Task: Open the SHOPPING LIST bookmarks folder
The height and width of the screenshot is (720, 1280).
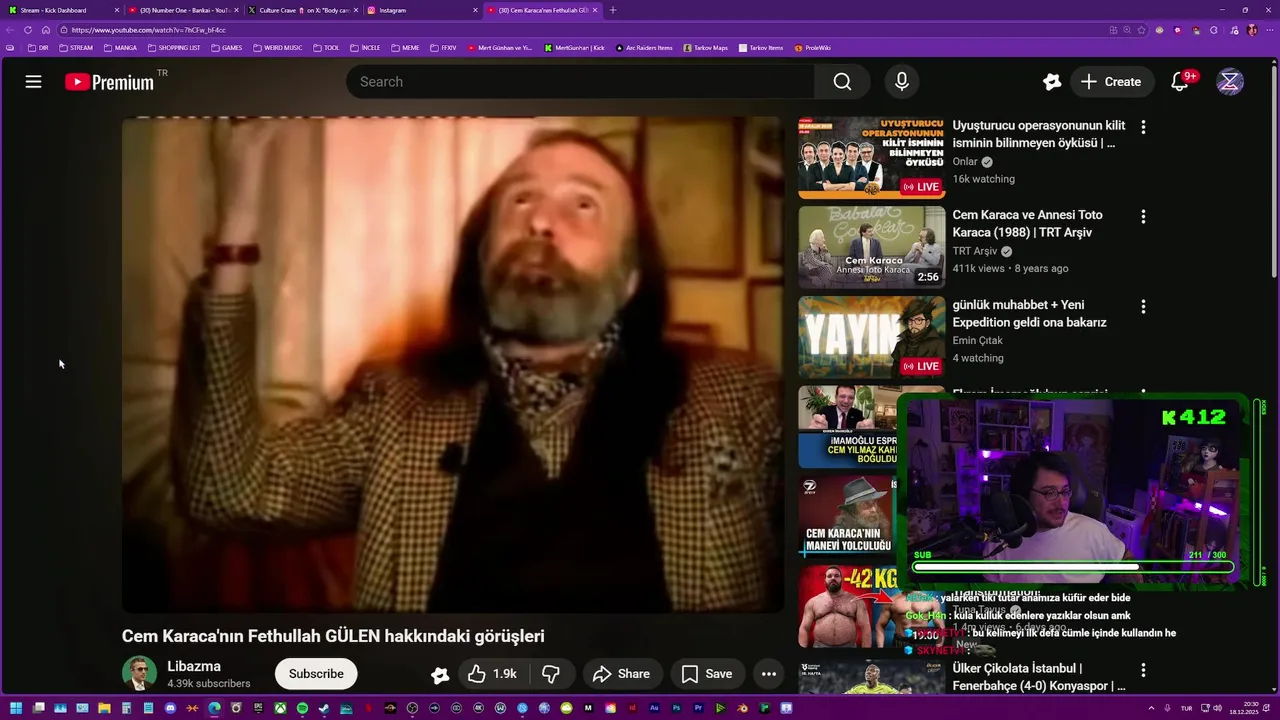Action: (x=174, y=47)
